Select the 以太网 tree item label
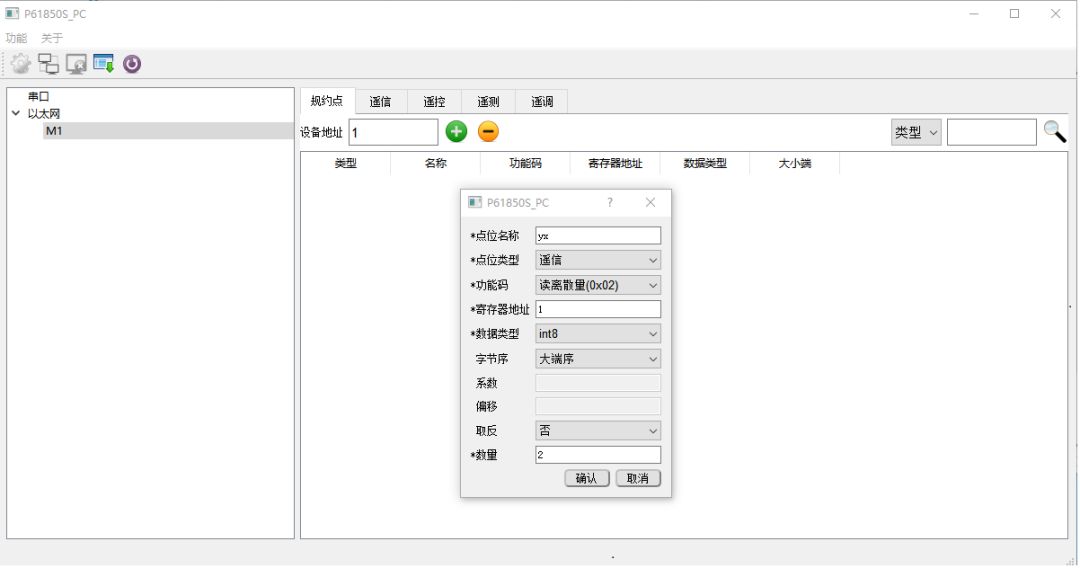Image resolution: width=1080 pixels, height=568 pixels. click(x=44, y=114)
